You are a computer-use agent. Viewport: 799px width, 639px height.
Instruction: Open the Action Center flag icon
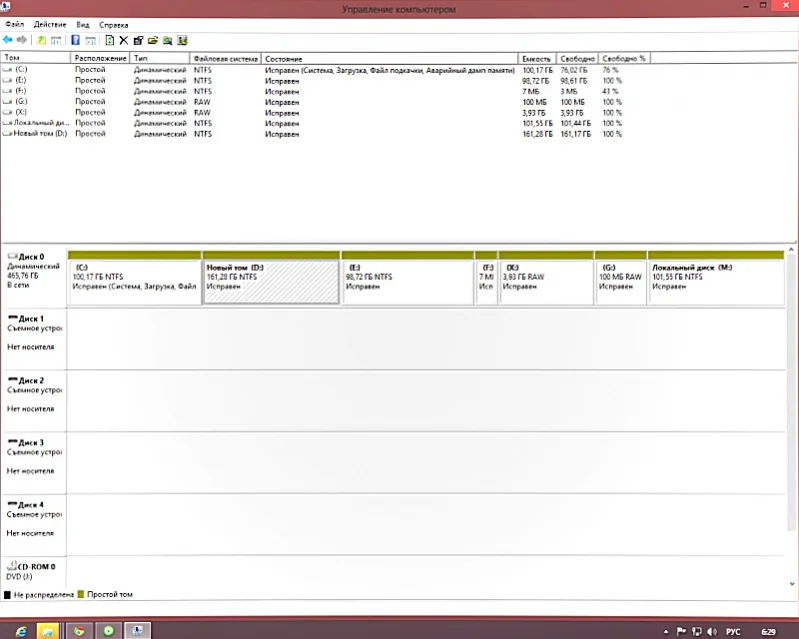pos(681,631)
